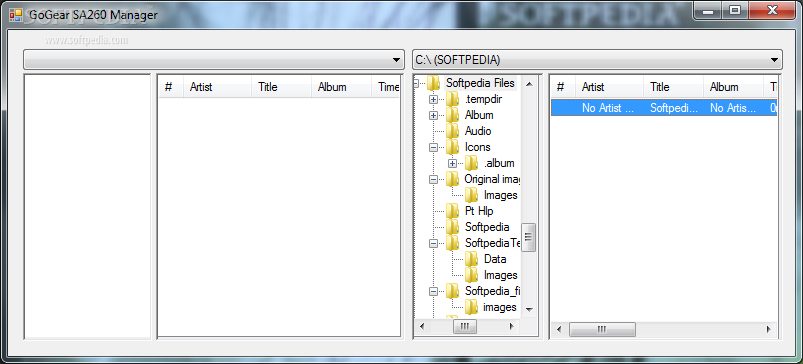Sort computer list by # column

click(563, 87)
